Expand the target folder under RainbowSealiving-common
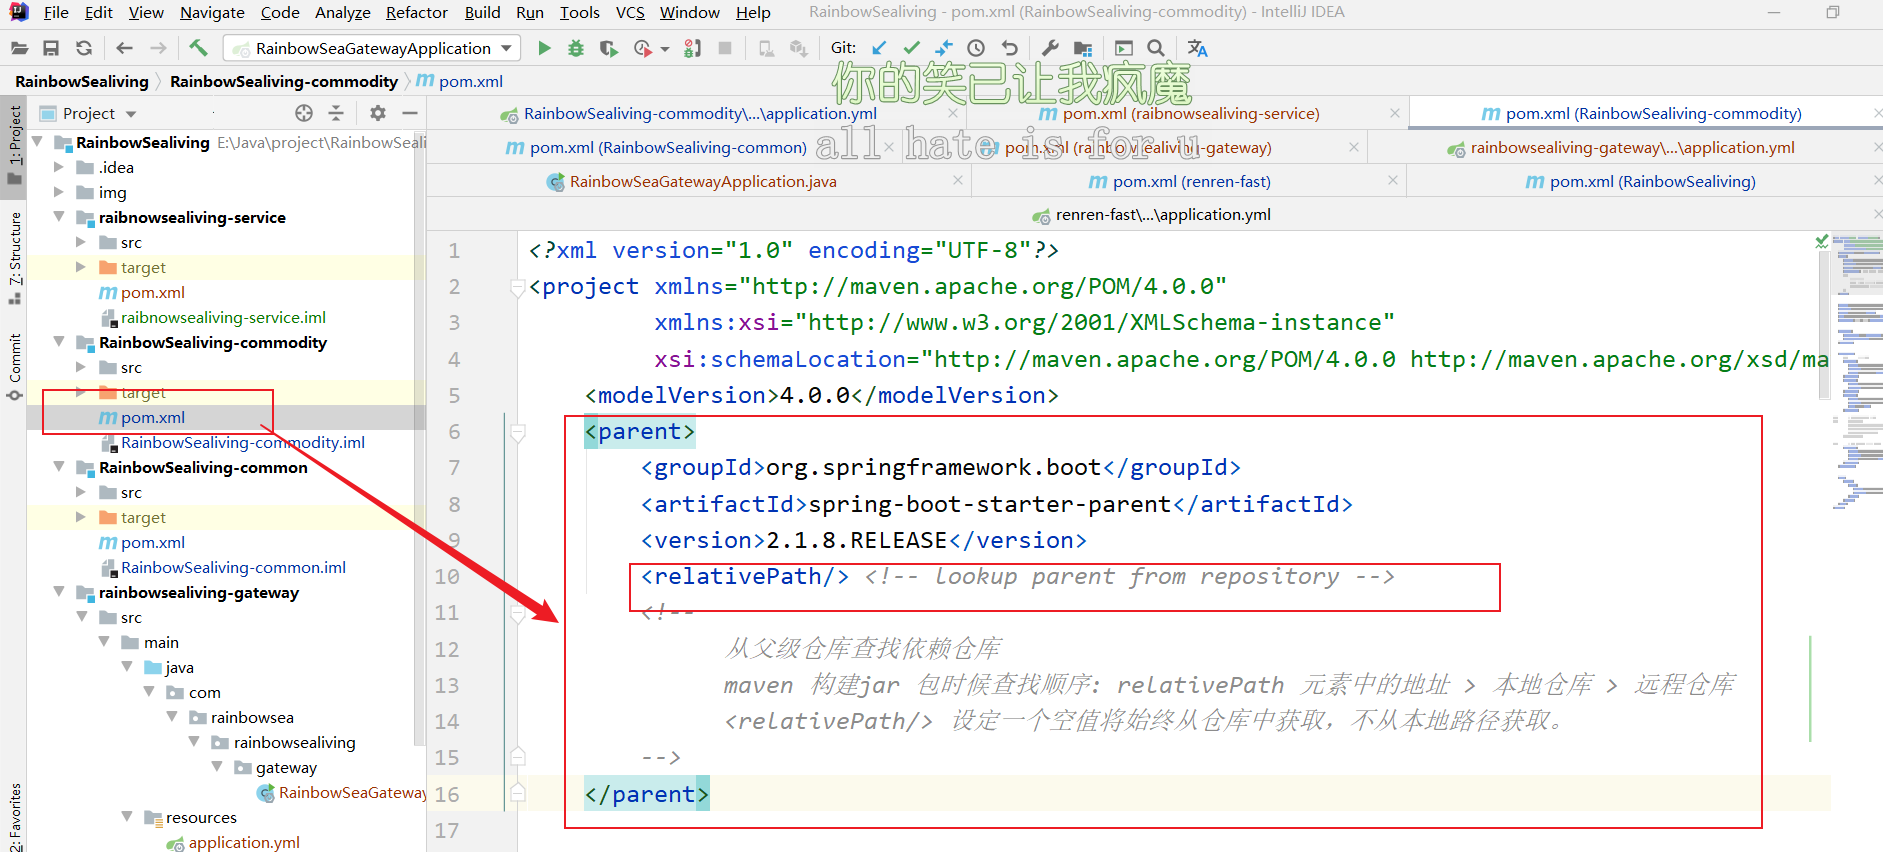This screenshot has height=852, width=1883. pos(81,517)
